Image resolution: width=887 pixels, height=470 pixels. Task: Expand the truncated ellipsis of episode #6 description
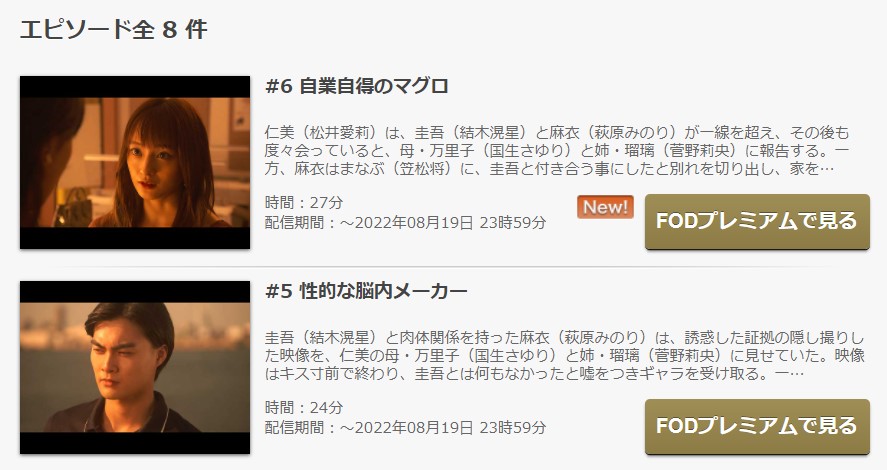coord(826,169)
